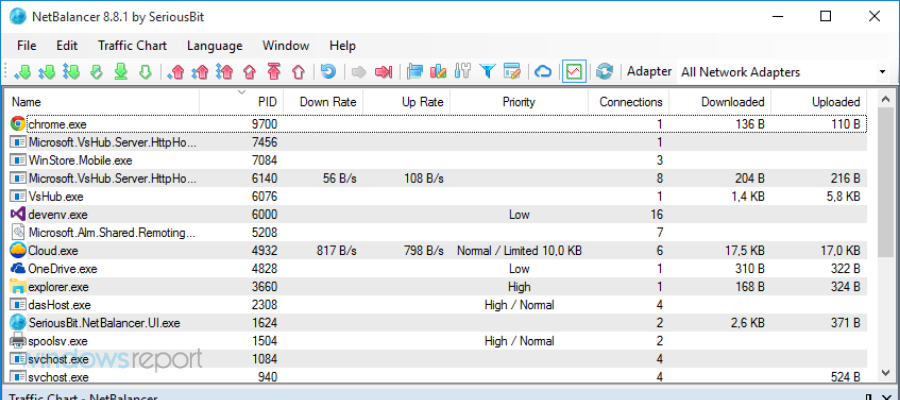Click the calendar with pencil rules icon

(x=511, y=72)
